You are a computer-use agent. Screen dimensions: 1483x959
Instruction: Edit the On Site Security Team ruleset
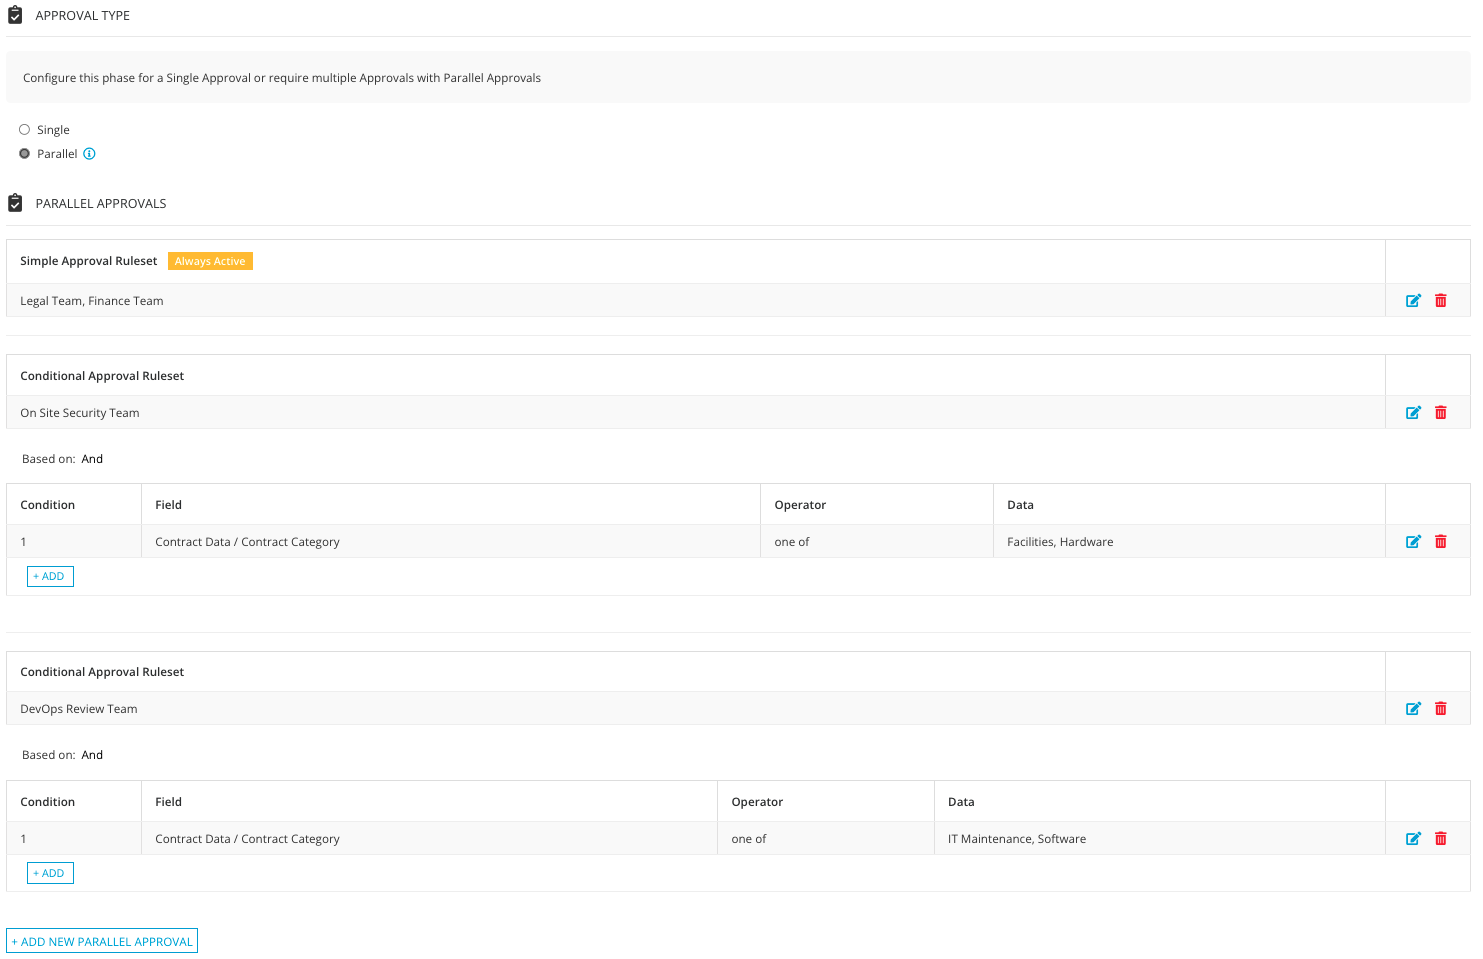pyautogui.click(x=1413, y=412)
